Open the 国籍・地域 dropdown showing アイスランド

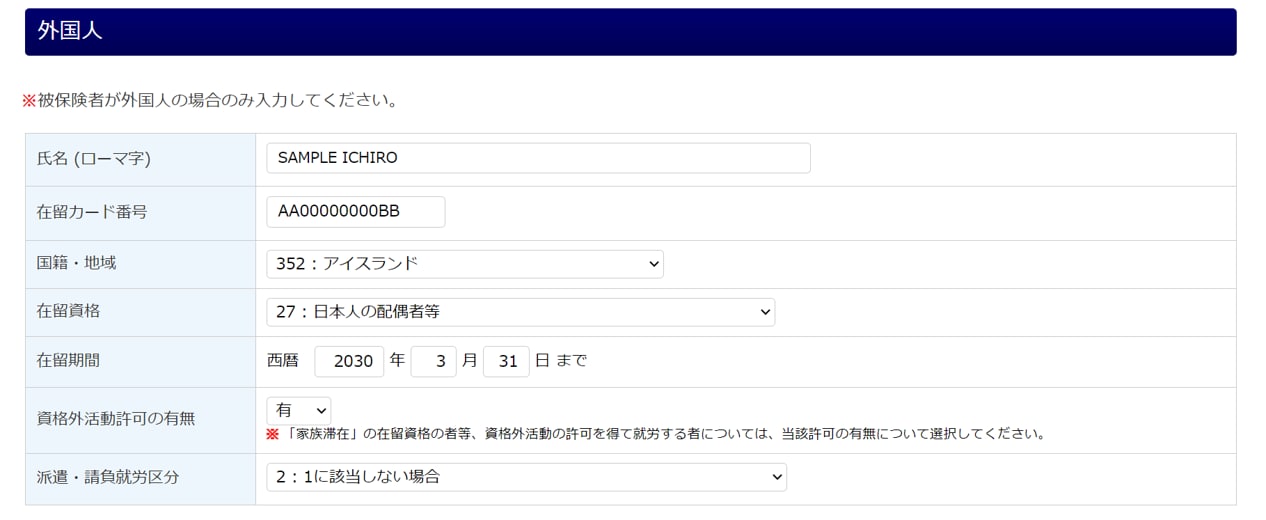[x=465, y=264]
